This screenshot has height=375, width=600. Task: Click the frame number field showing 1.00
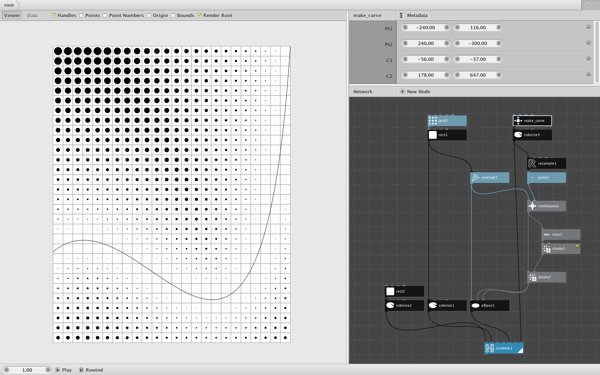(27, 370)
